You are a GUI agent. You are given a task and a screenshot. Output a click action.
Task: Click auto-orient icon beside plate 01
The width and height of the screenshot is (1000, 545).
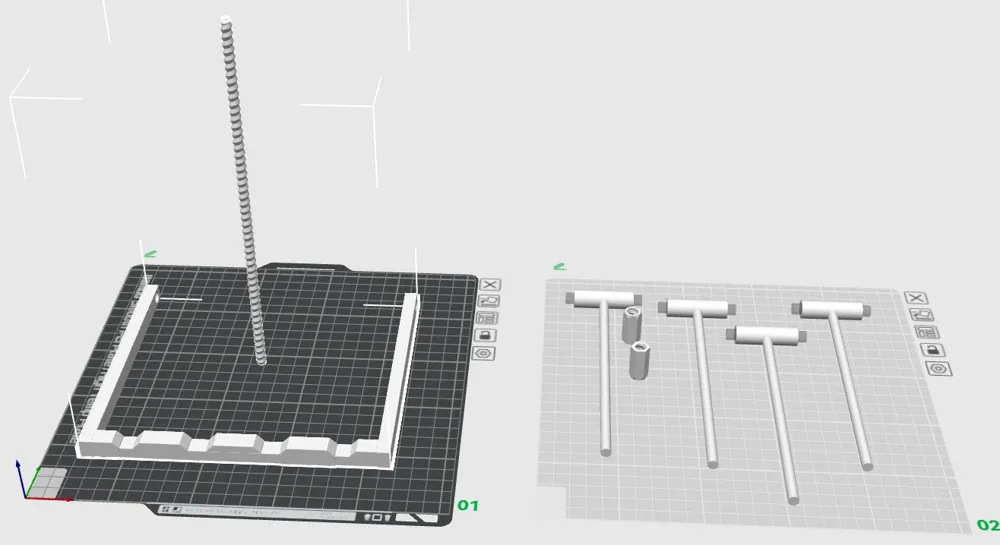pyautogui.click(x=489, y=301)
